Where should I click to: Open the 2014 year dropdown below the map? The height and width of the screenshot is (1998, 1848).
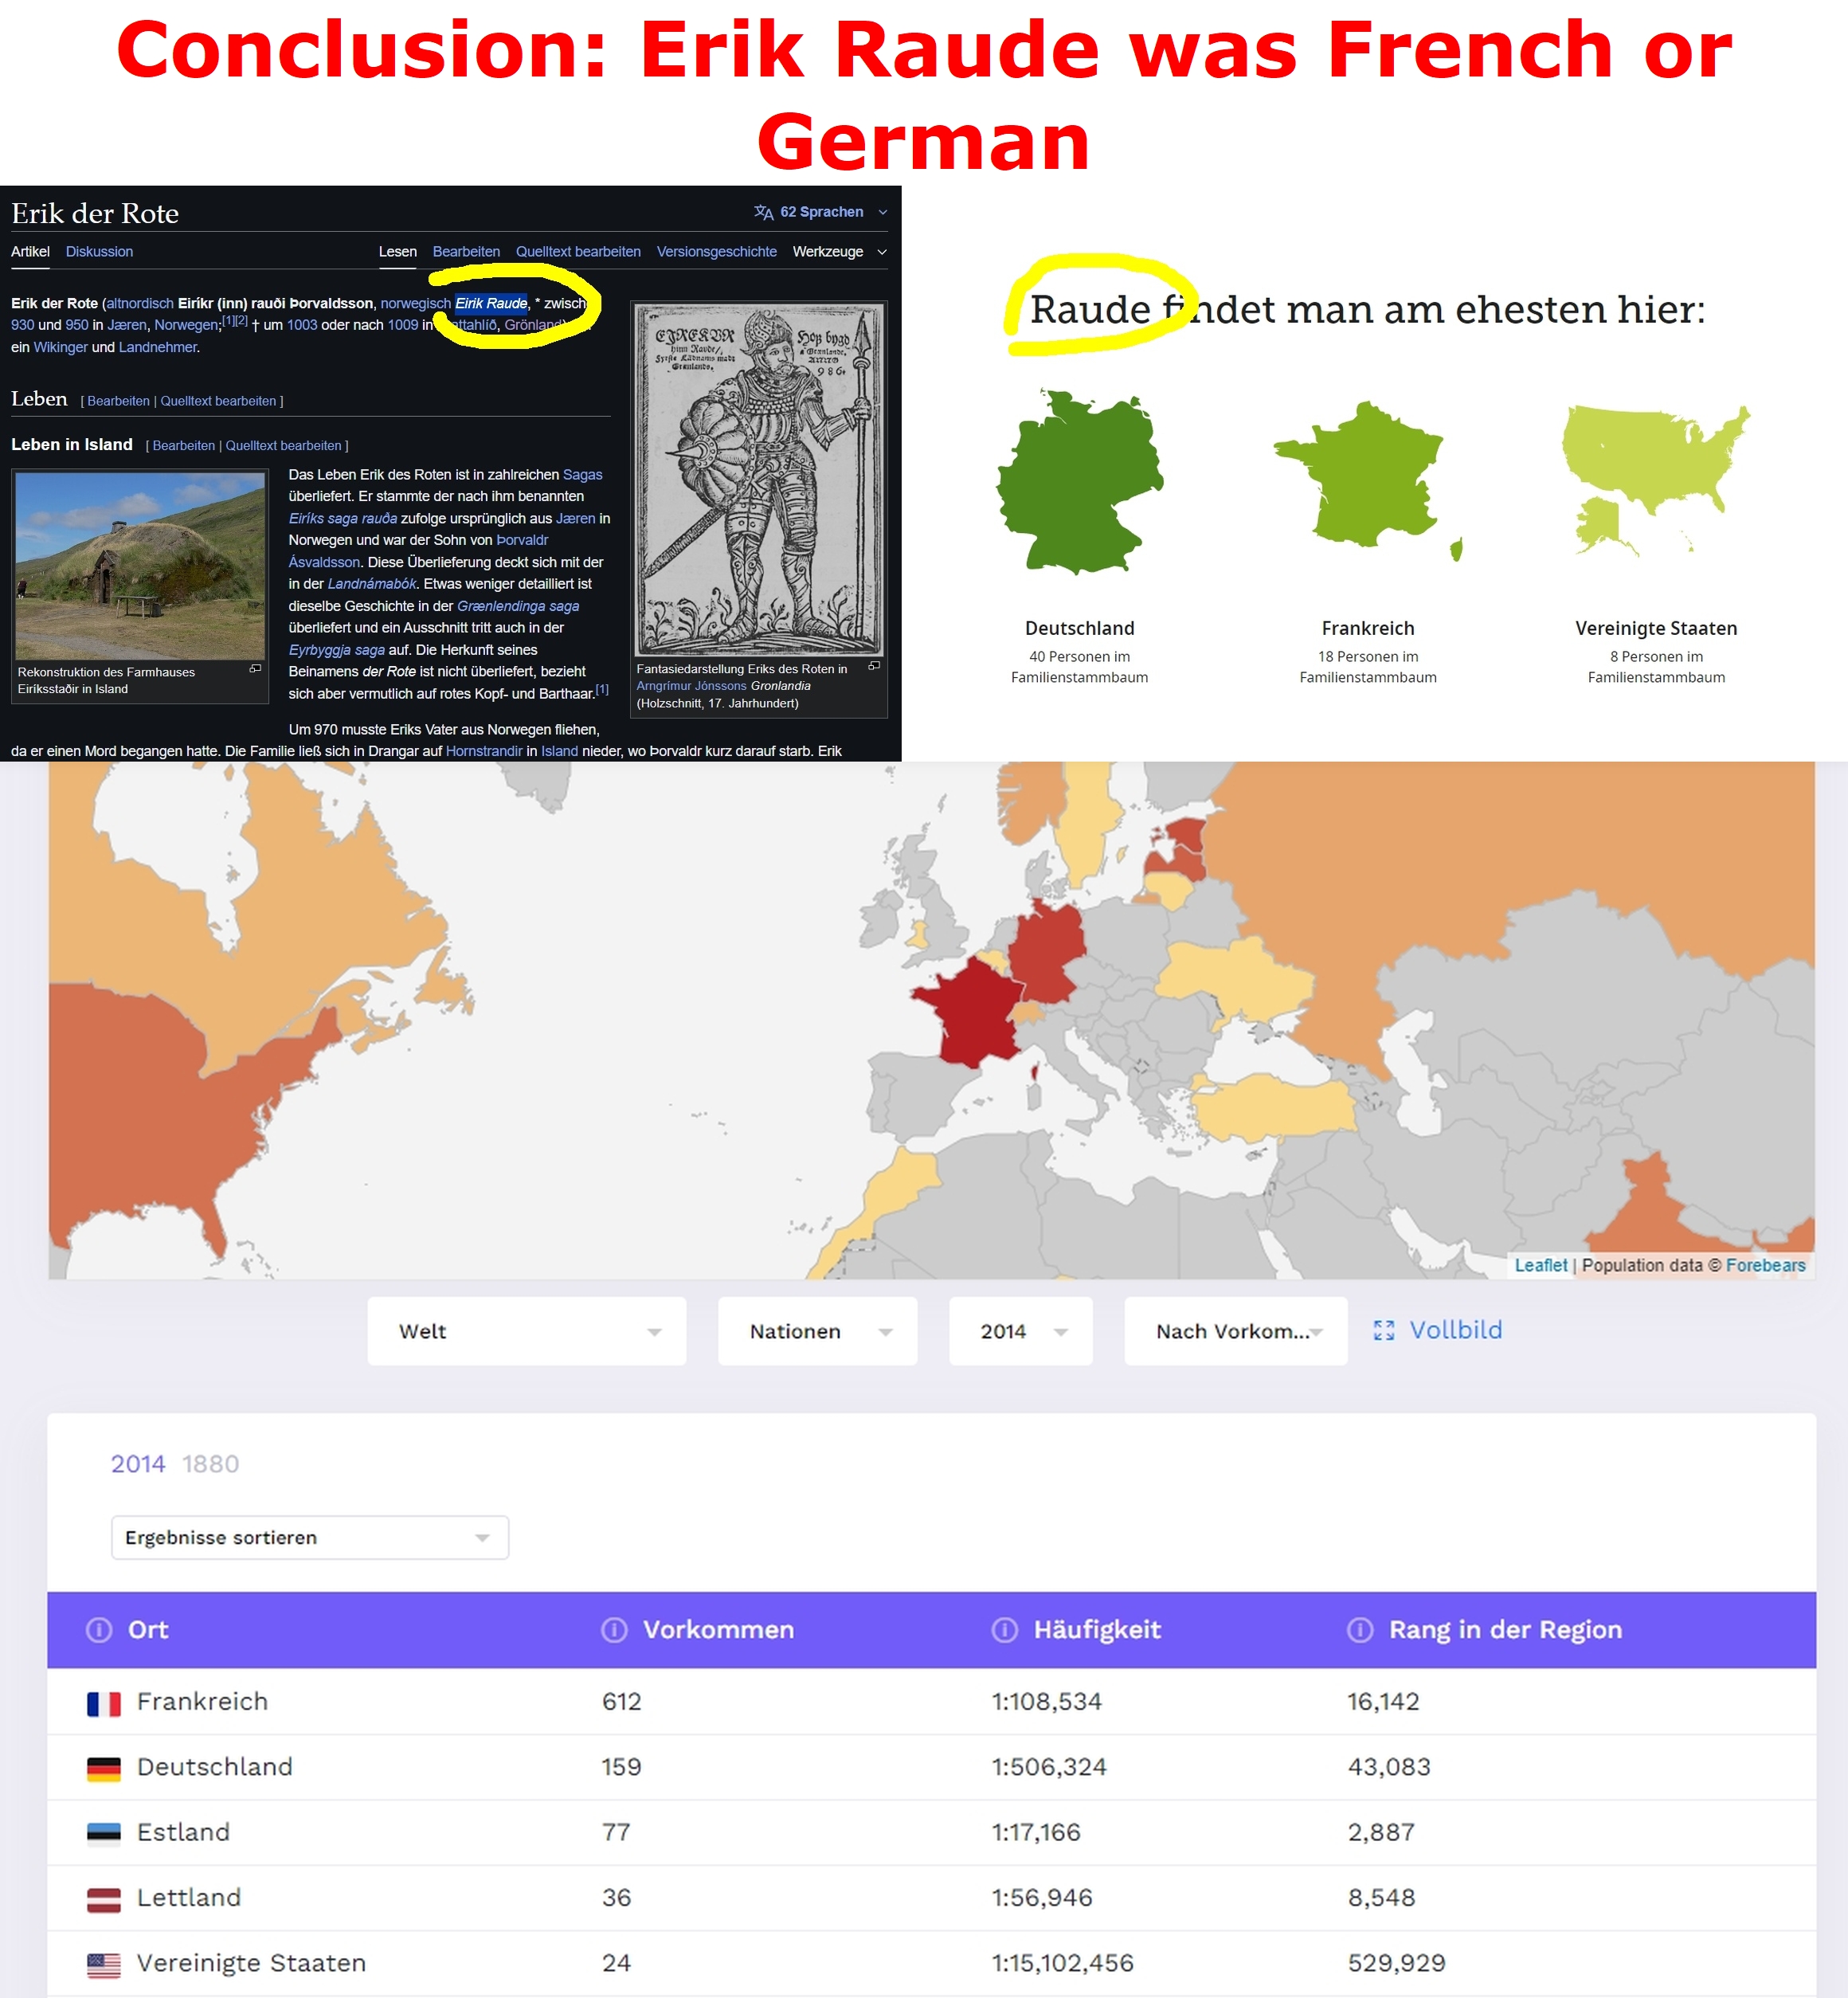coord(1020,1331)
